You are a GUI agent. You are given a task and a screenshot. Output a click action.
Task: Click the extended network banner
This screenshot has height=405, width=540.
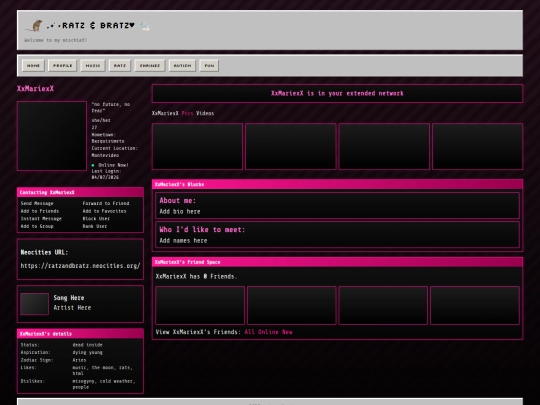[337, 93]
